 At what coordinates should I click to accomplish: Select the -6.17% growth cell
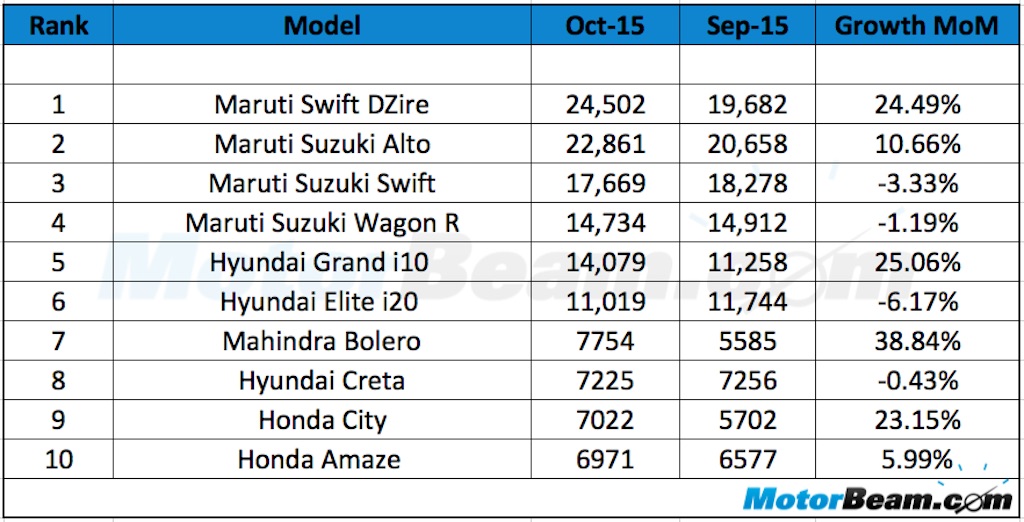[916, 302]
